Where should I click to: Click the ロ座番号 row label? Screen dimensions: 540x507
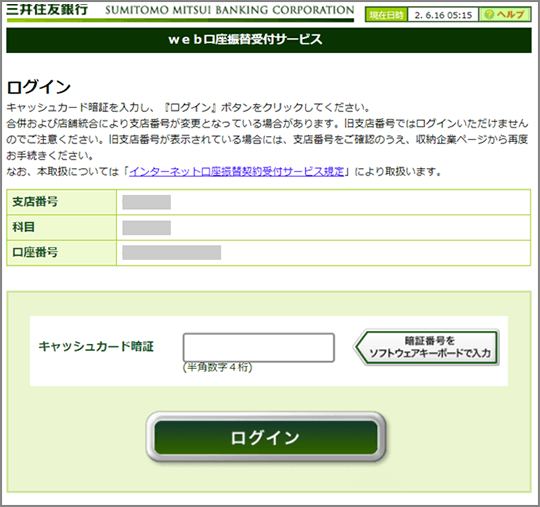coord(35,252)
